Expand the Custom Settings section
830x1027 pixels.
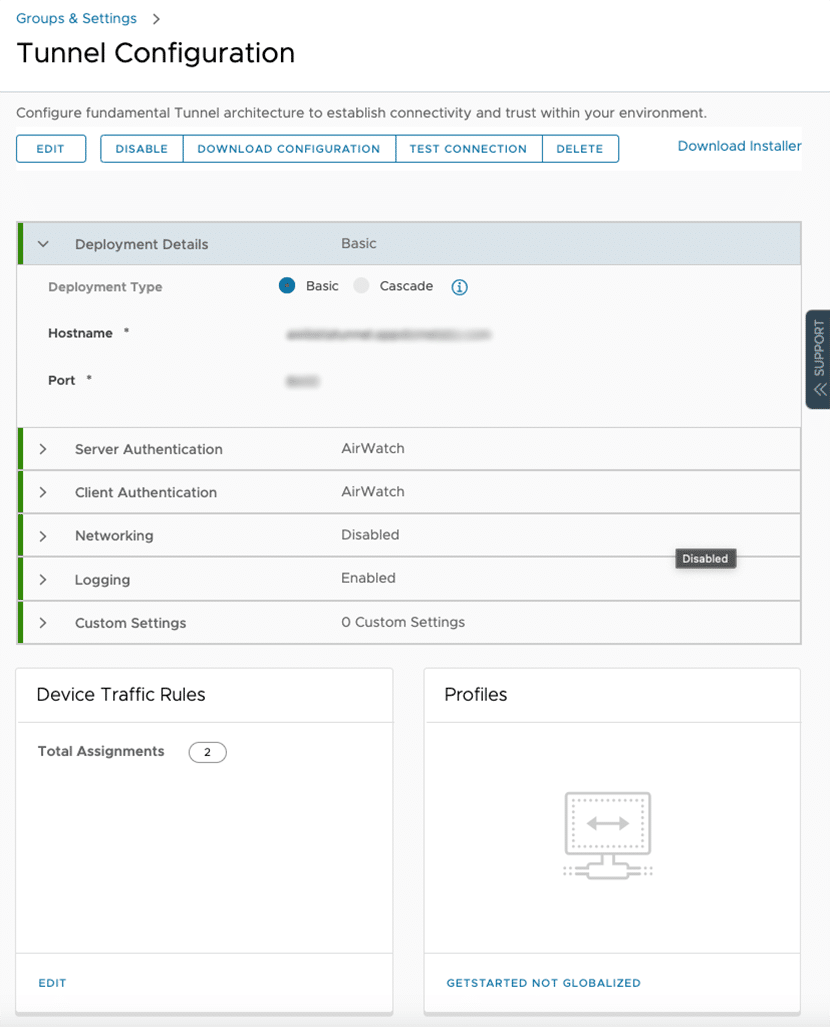(x=43, y=623)
